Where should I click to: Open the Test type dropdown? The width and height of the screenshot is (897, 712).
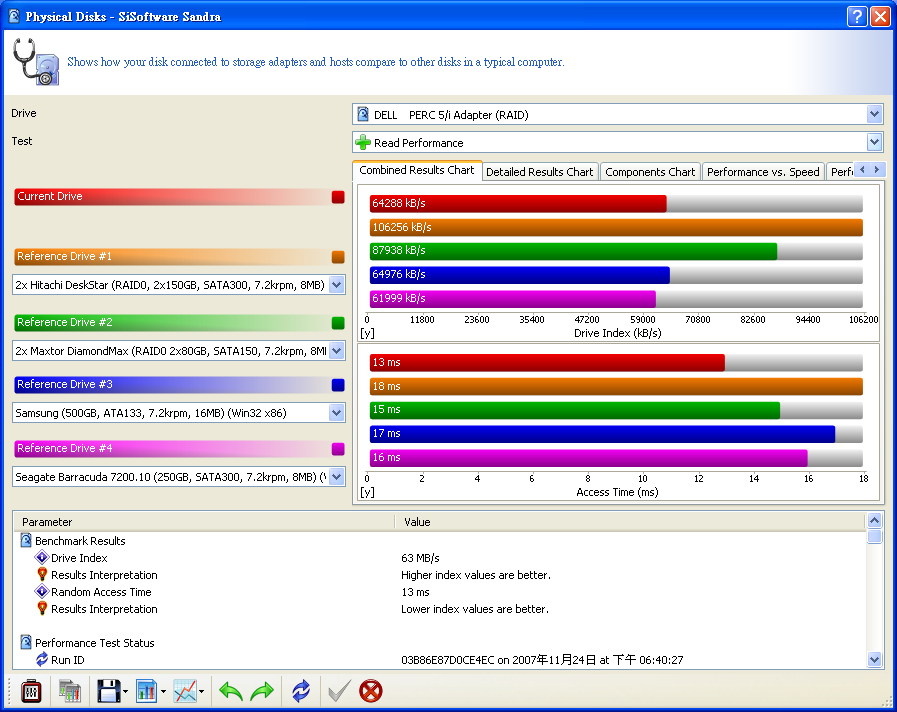874,142
